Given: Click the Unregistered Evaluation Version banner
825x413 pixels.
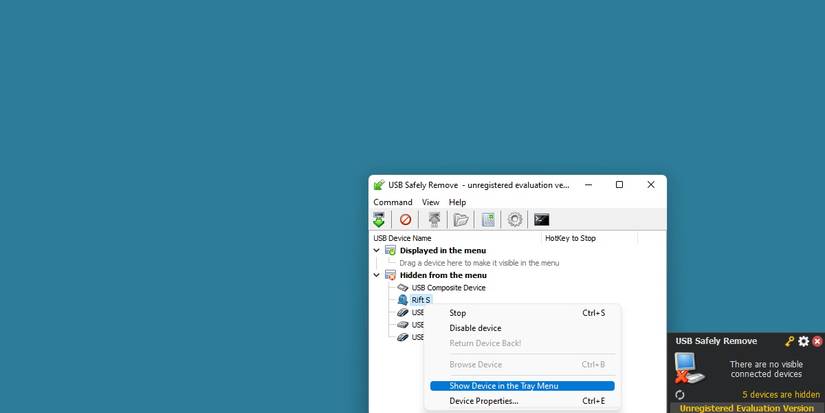Looking at the screenshot, I should [747, 408].
